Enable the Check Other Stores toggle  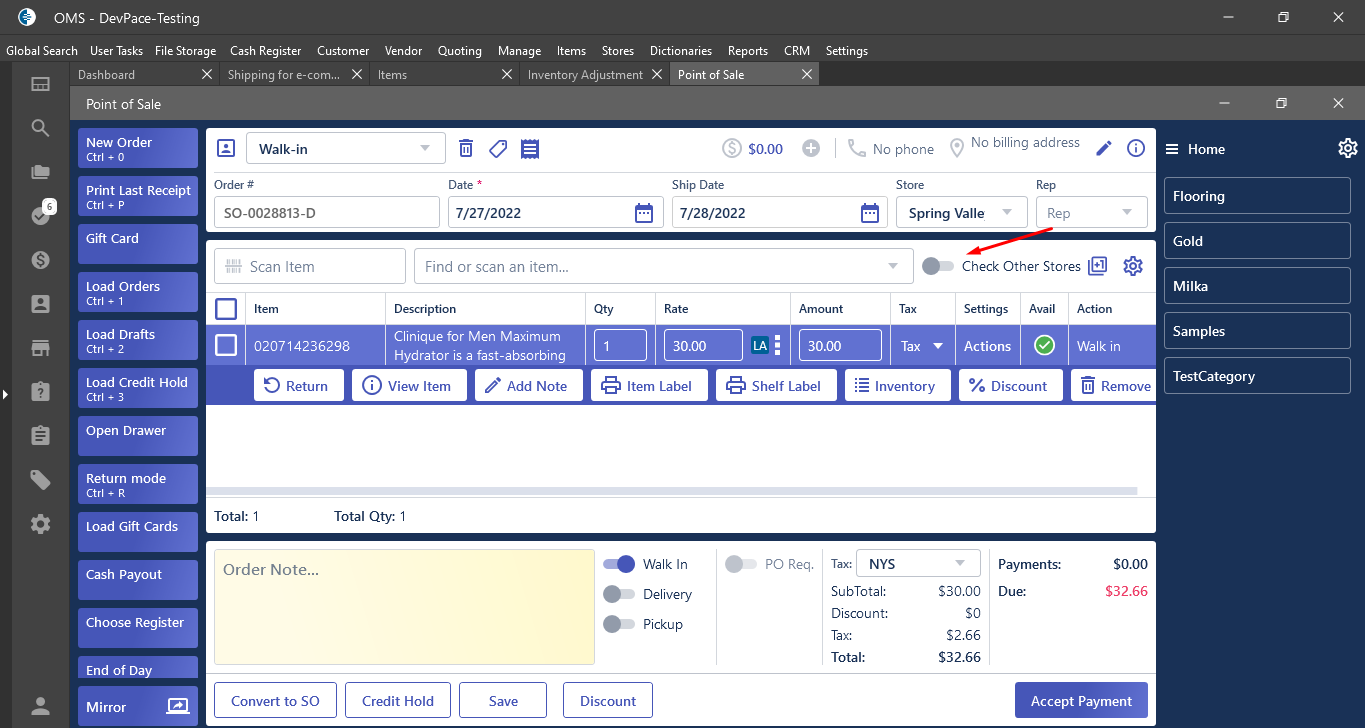938,266
